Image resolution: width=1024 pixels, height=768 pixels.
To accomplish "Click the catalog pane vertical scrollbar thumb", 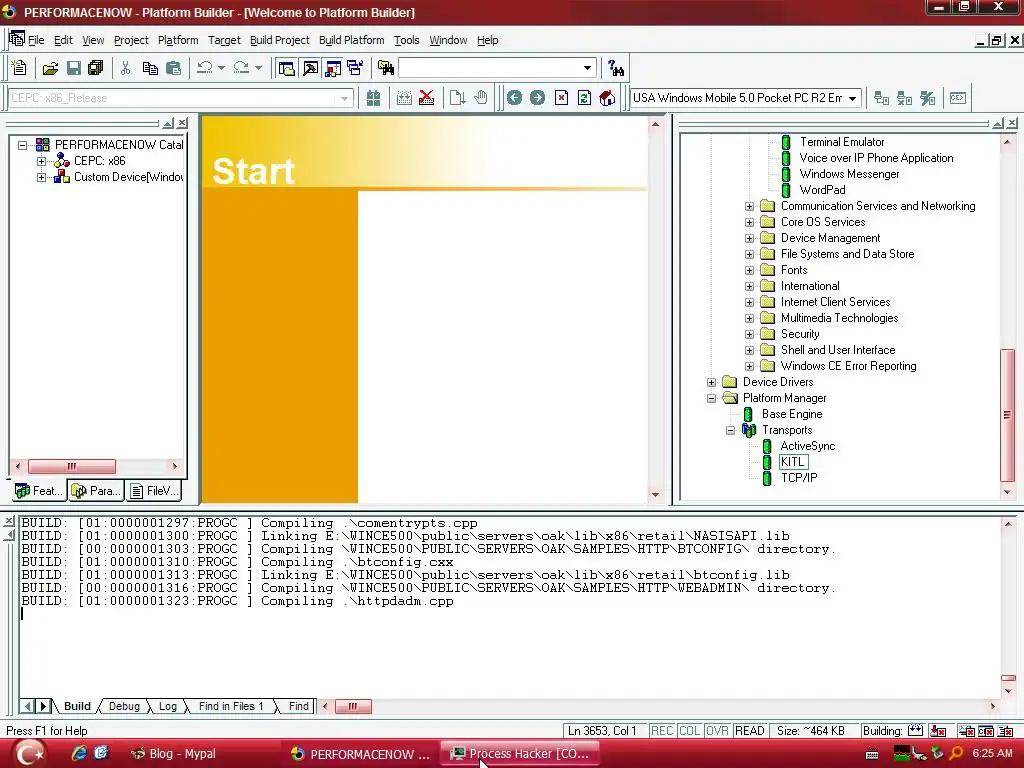I will click(1007, 415).
